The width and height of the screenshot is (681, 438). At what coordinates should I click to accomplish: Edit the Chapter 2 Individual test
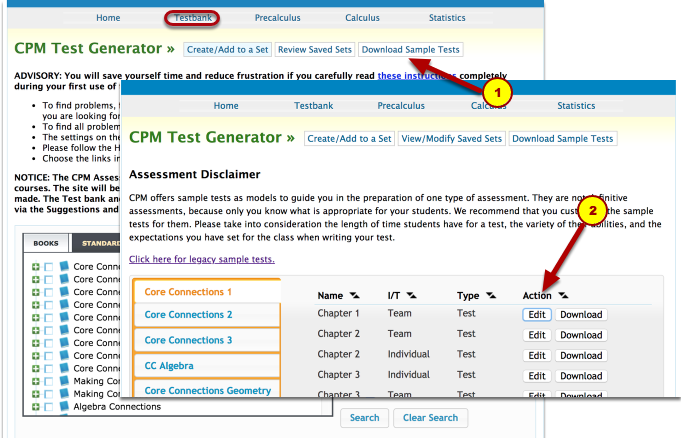[537, 355]
